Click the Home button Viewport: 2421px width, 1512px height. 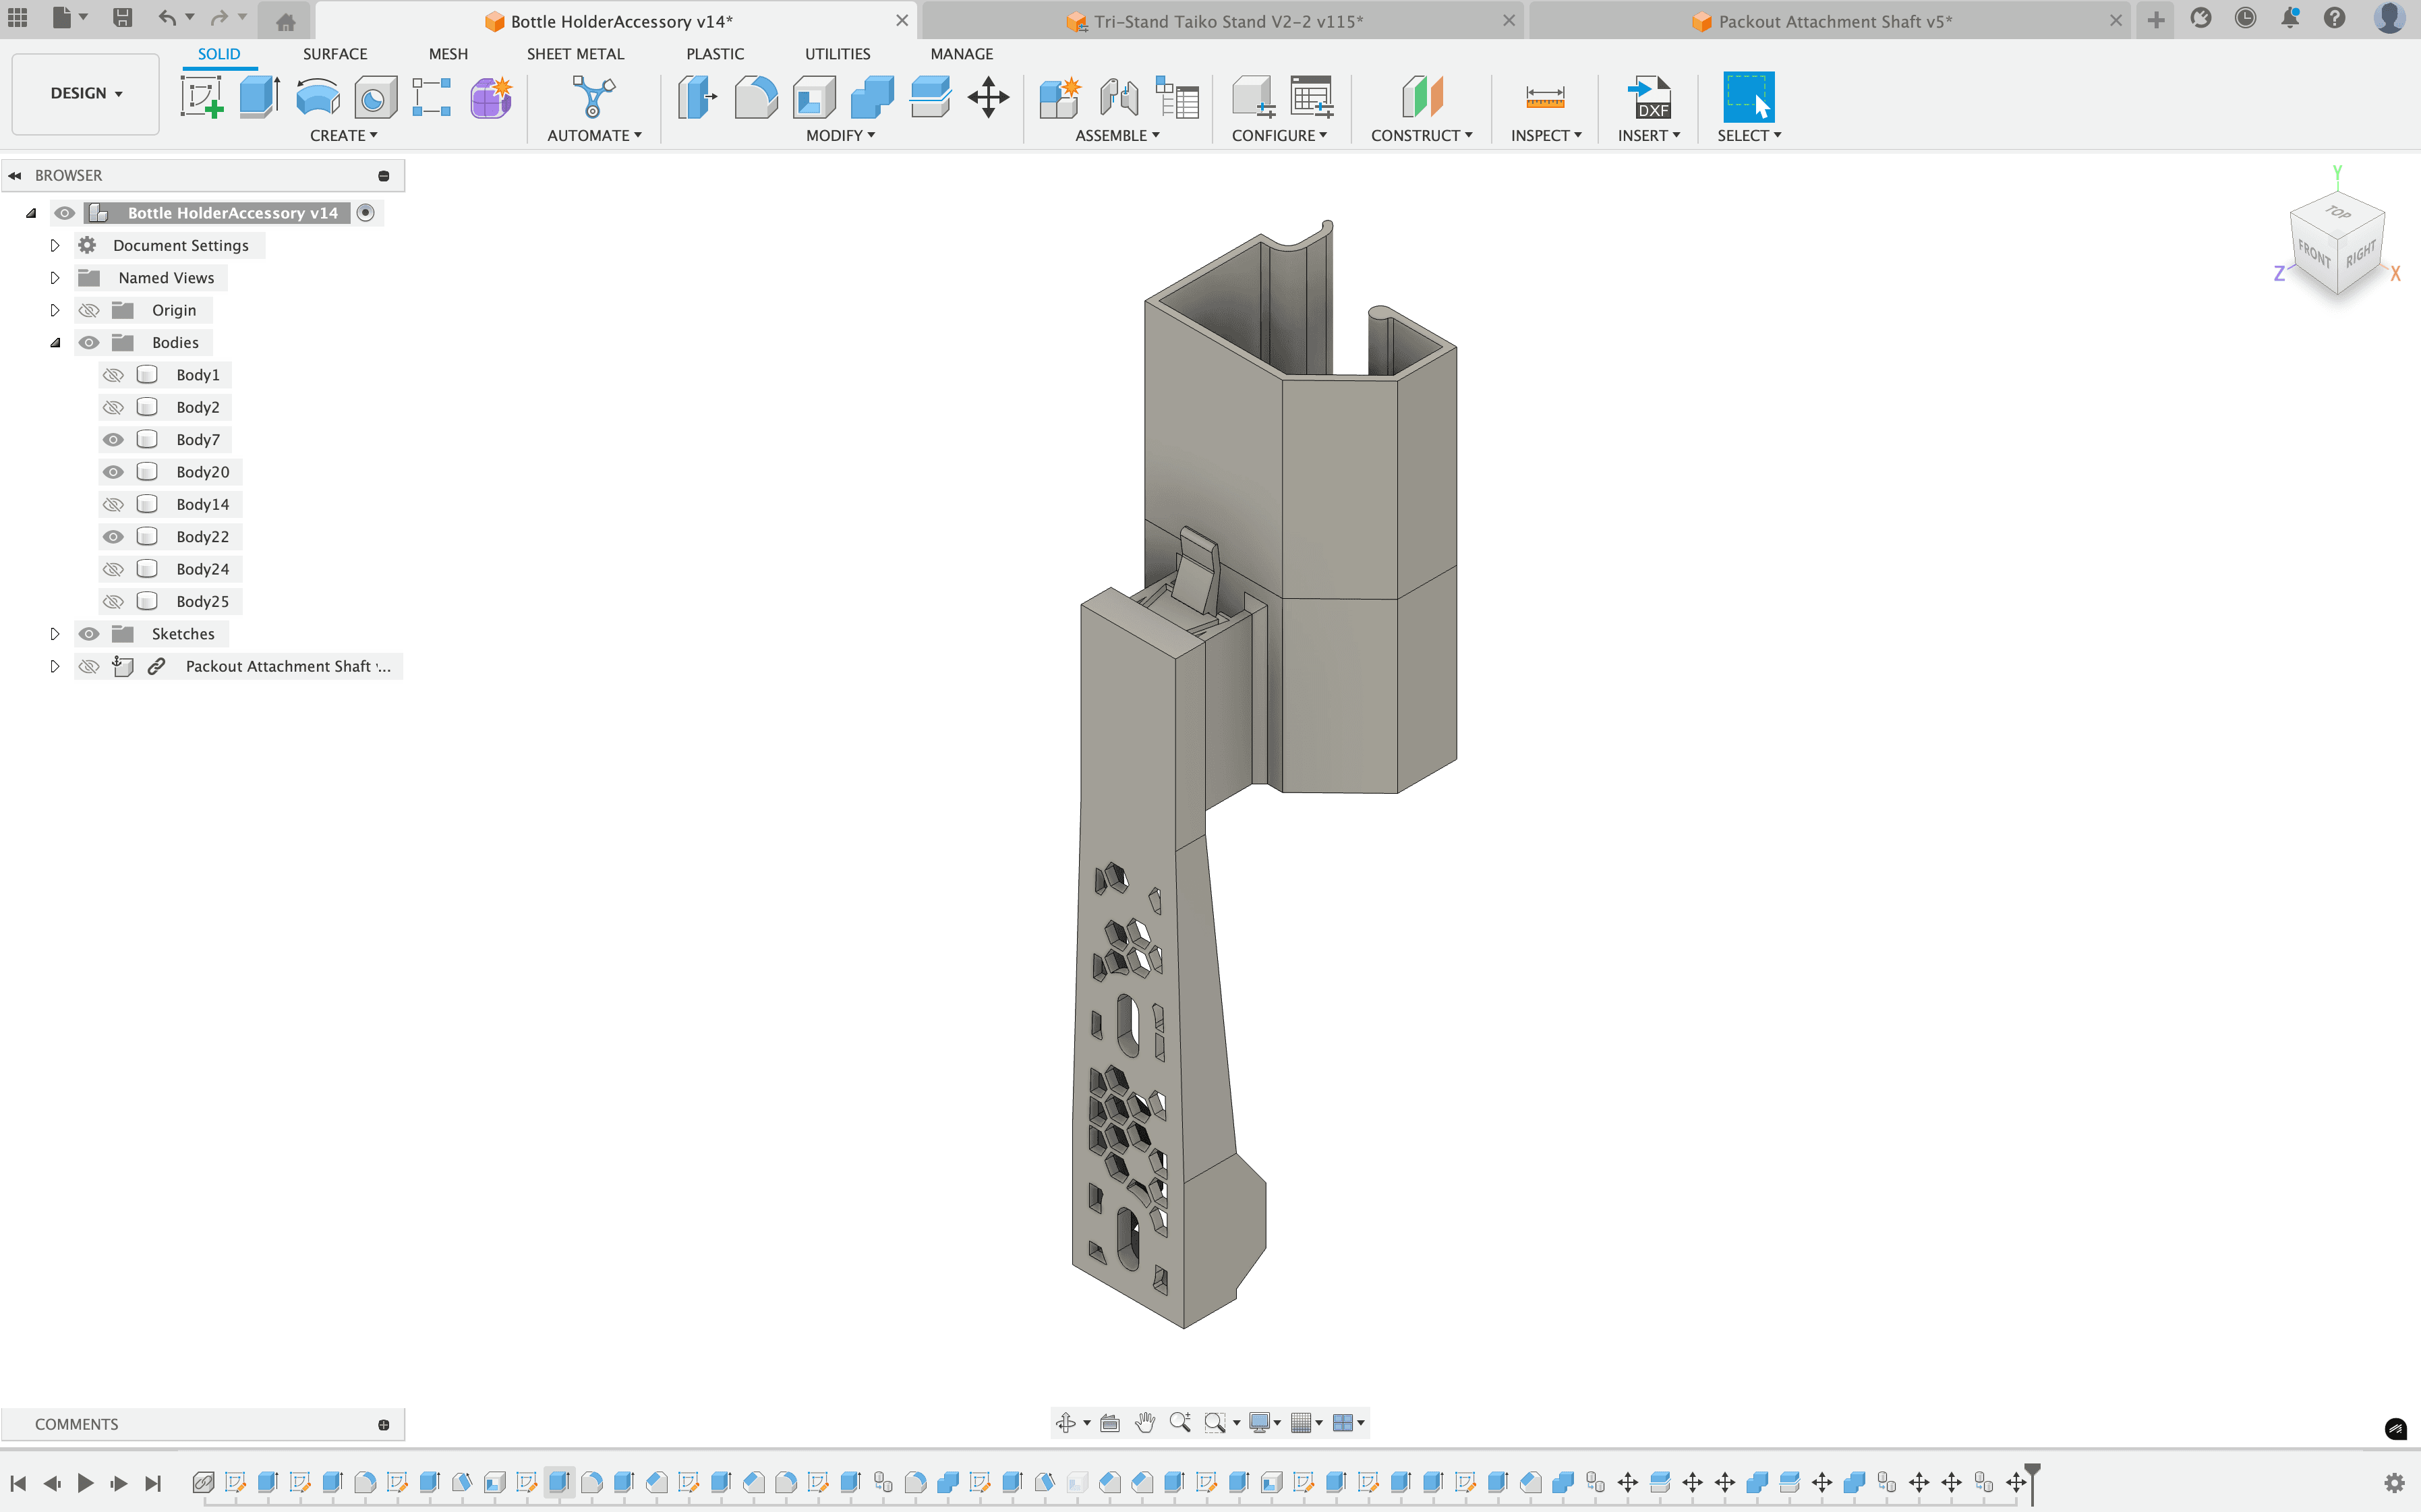point(285,21)
